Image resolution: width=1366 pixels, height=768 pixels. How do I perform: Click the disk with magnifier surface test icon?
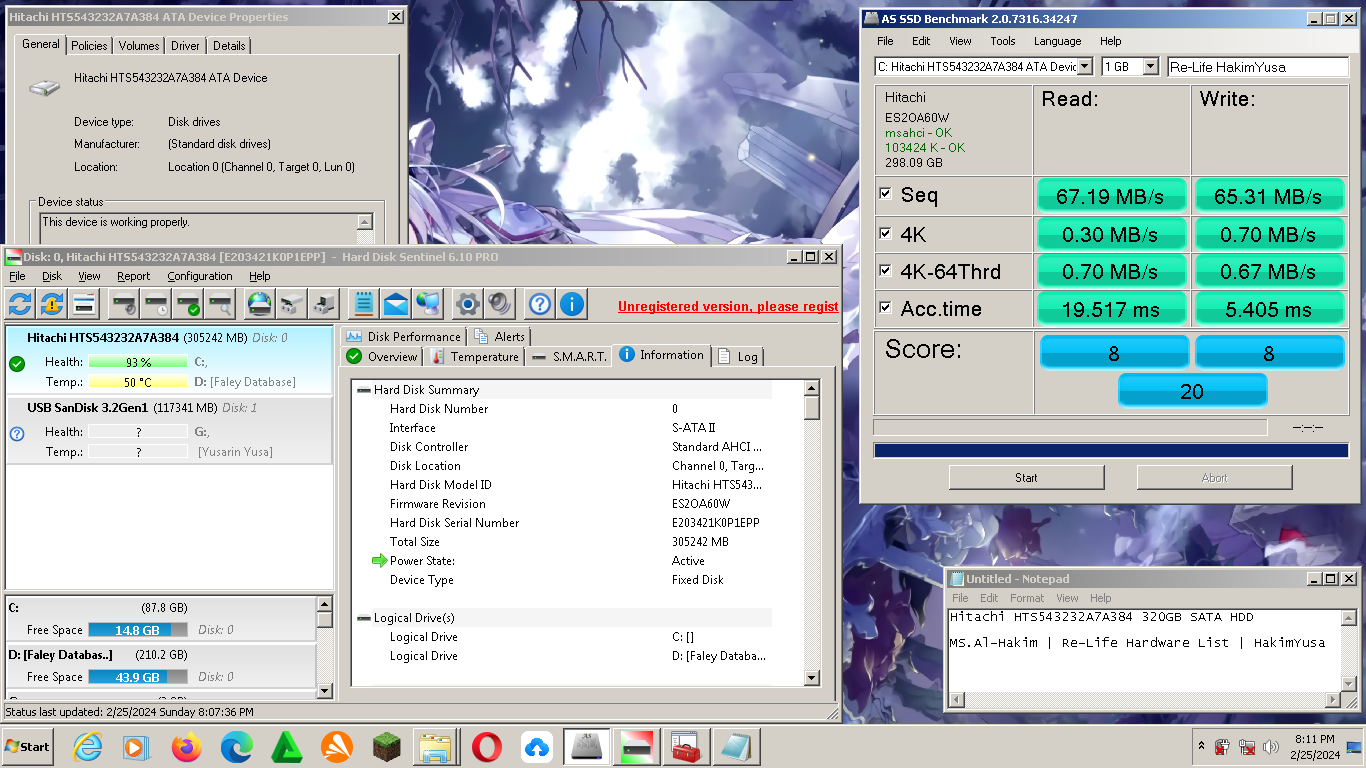click(x=220, y=303)
